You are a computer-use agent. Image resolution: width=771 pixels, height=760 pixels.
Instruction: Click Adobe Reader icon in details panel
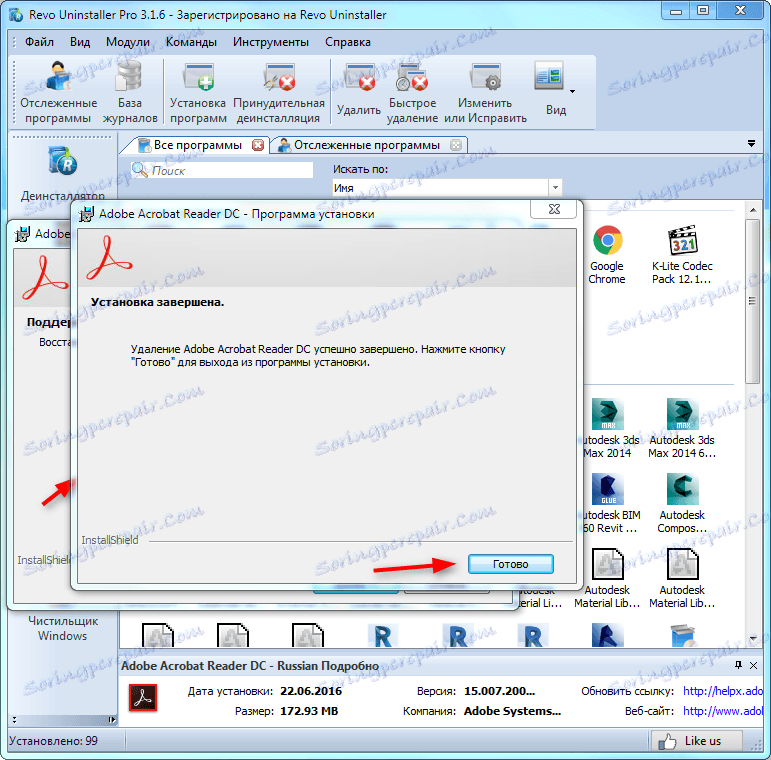(143, 698)
